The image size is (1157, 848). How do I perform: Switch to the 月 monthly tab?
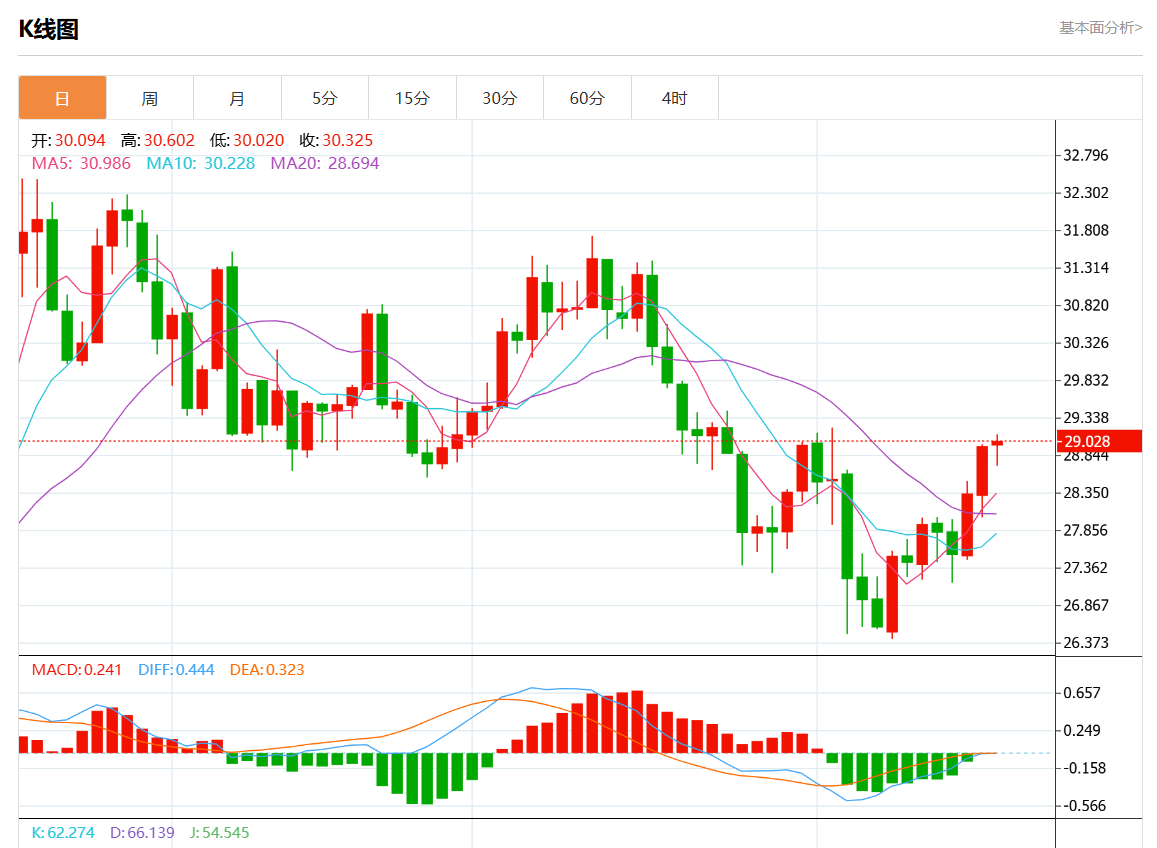(x=238, y=98)
